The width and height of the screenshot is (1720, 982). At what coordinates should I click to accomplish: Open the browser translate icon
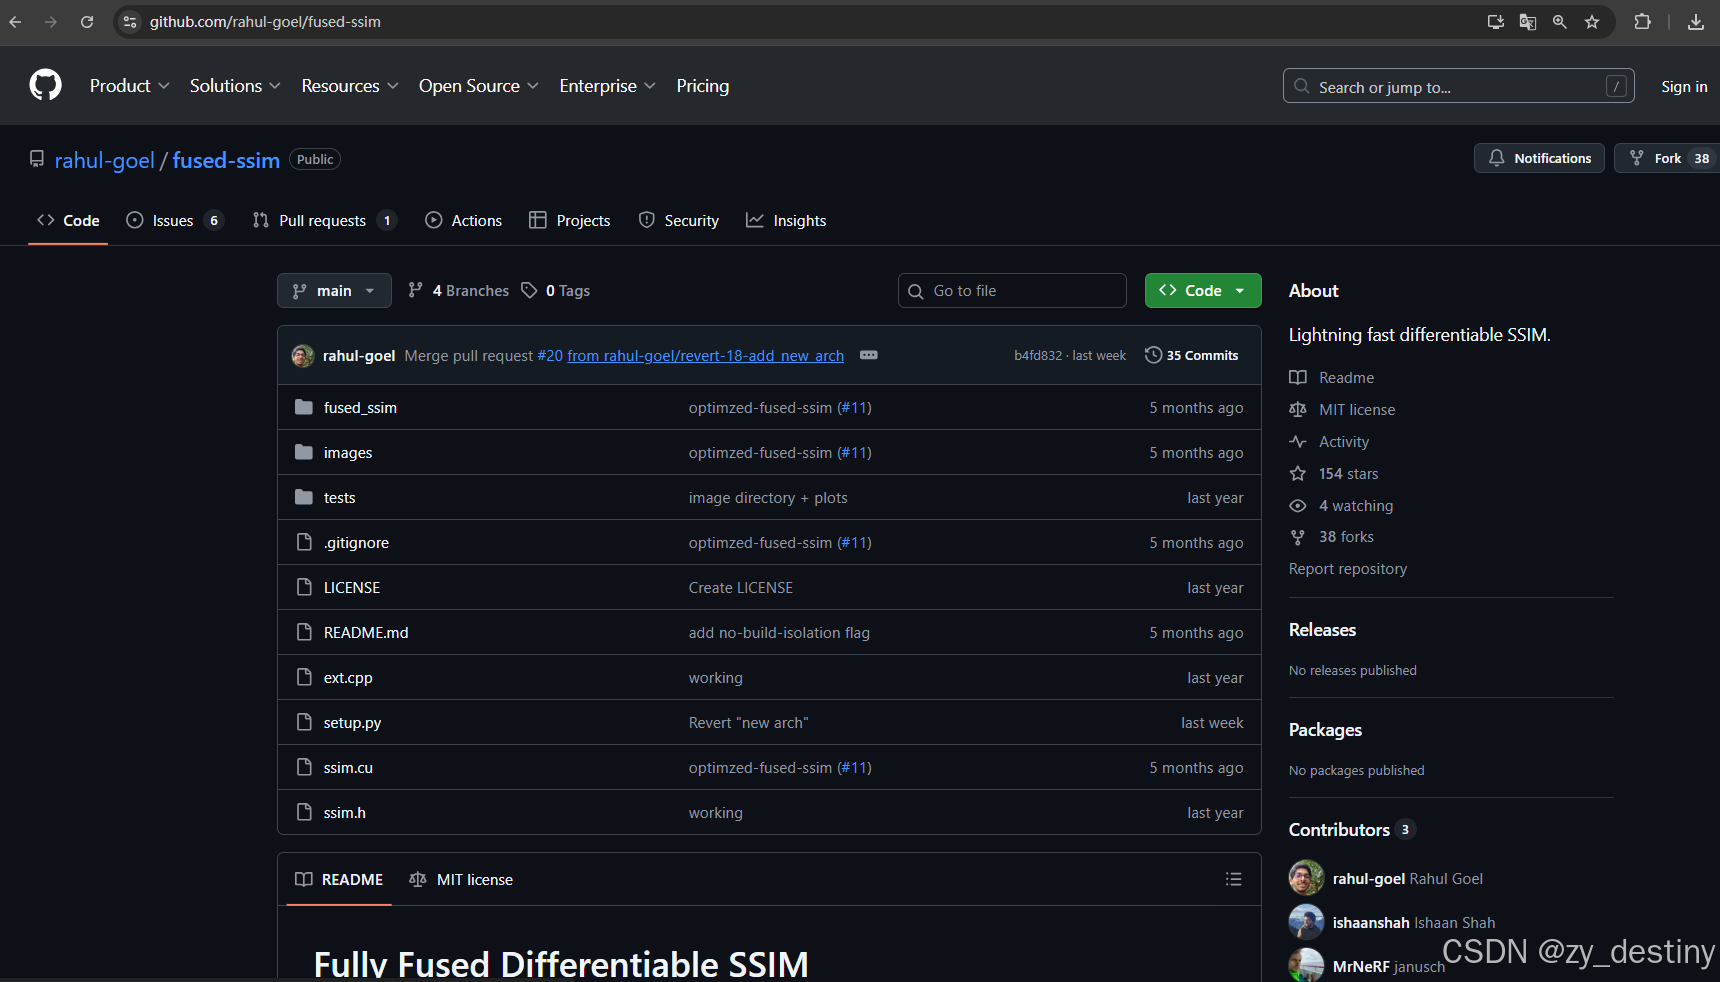(x=1528, y=21)
